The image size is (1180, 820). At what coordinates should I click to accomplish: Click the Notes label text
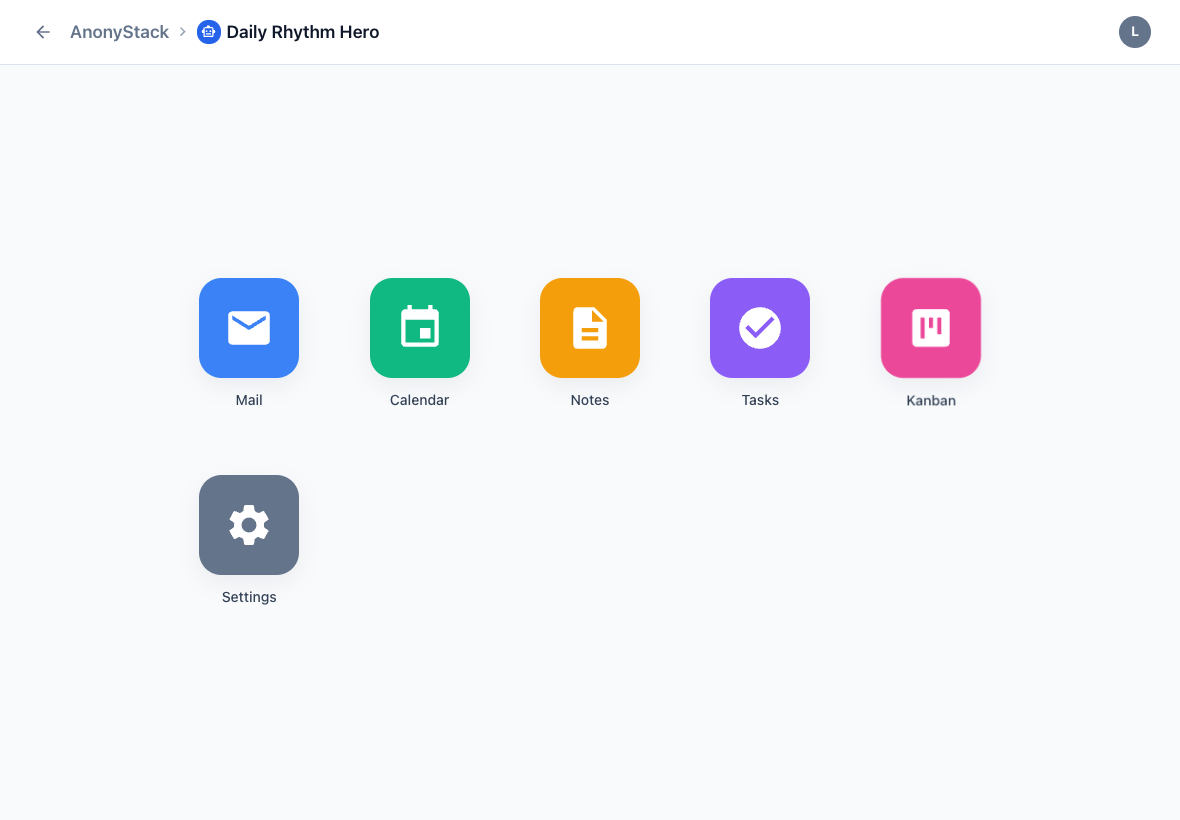pos(589,400)
